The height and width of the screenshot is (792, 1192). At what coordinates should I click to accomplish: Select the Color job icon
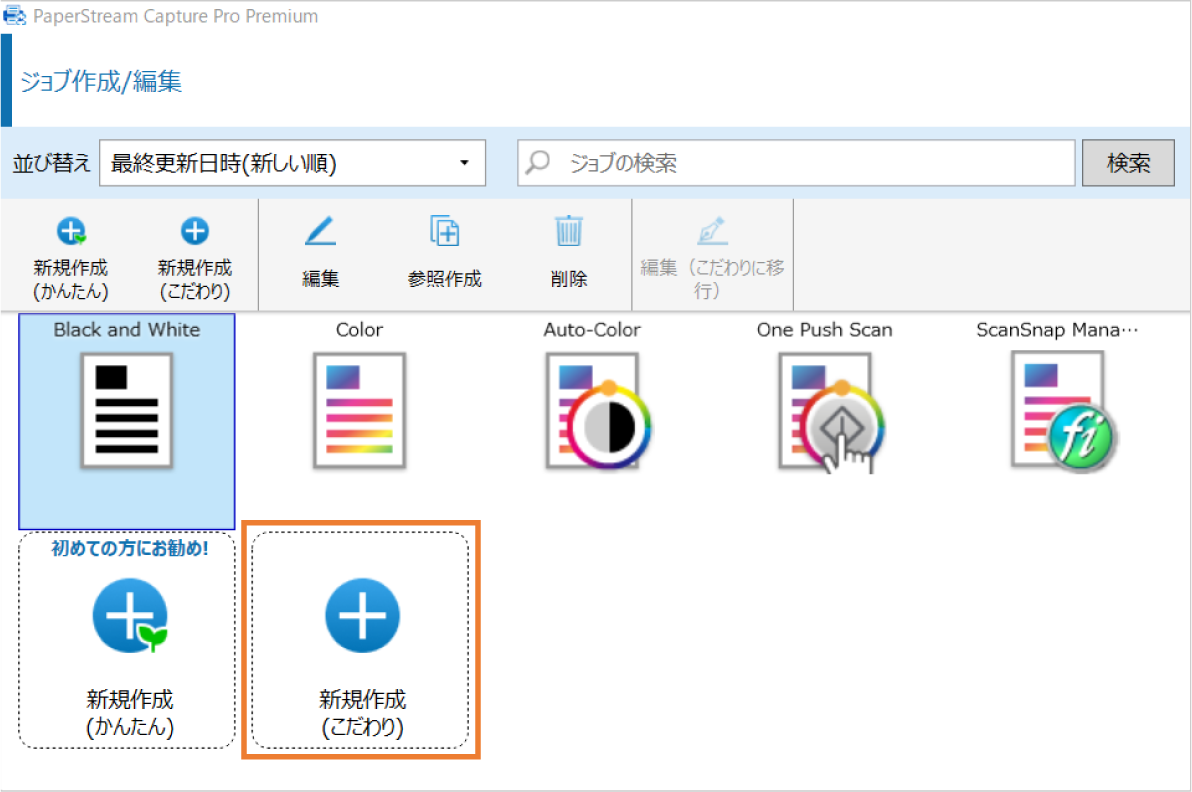360,410
